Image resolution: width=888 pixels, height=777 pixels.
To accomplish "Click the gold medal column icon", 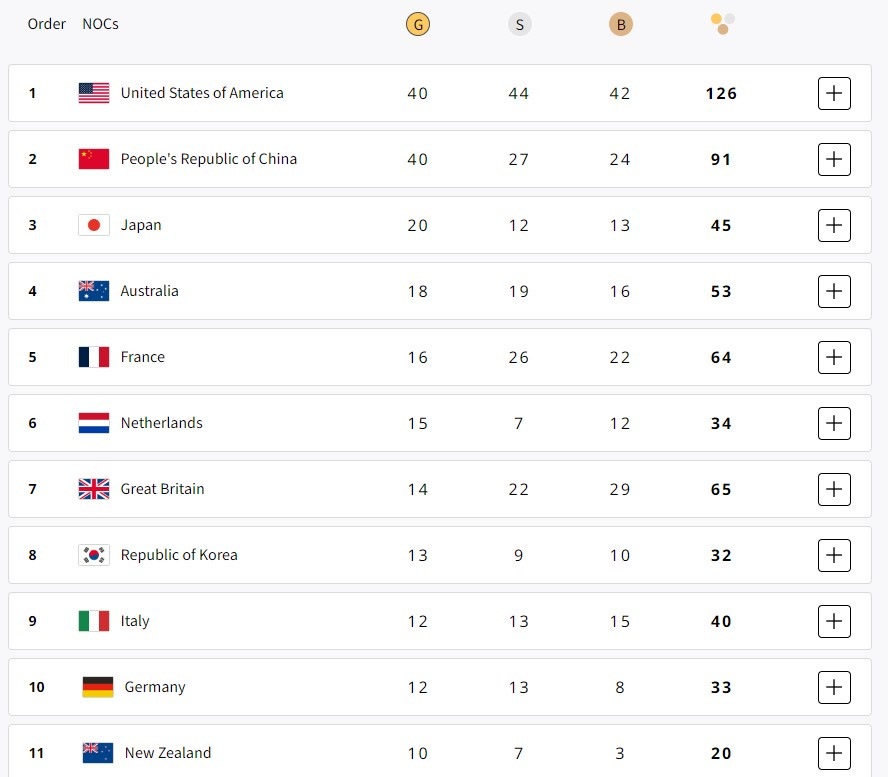I will (418, 24).
